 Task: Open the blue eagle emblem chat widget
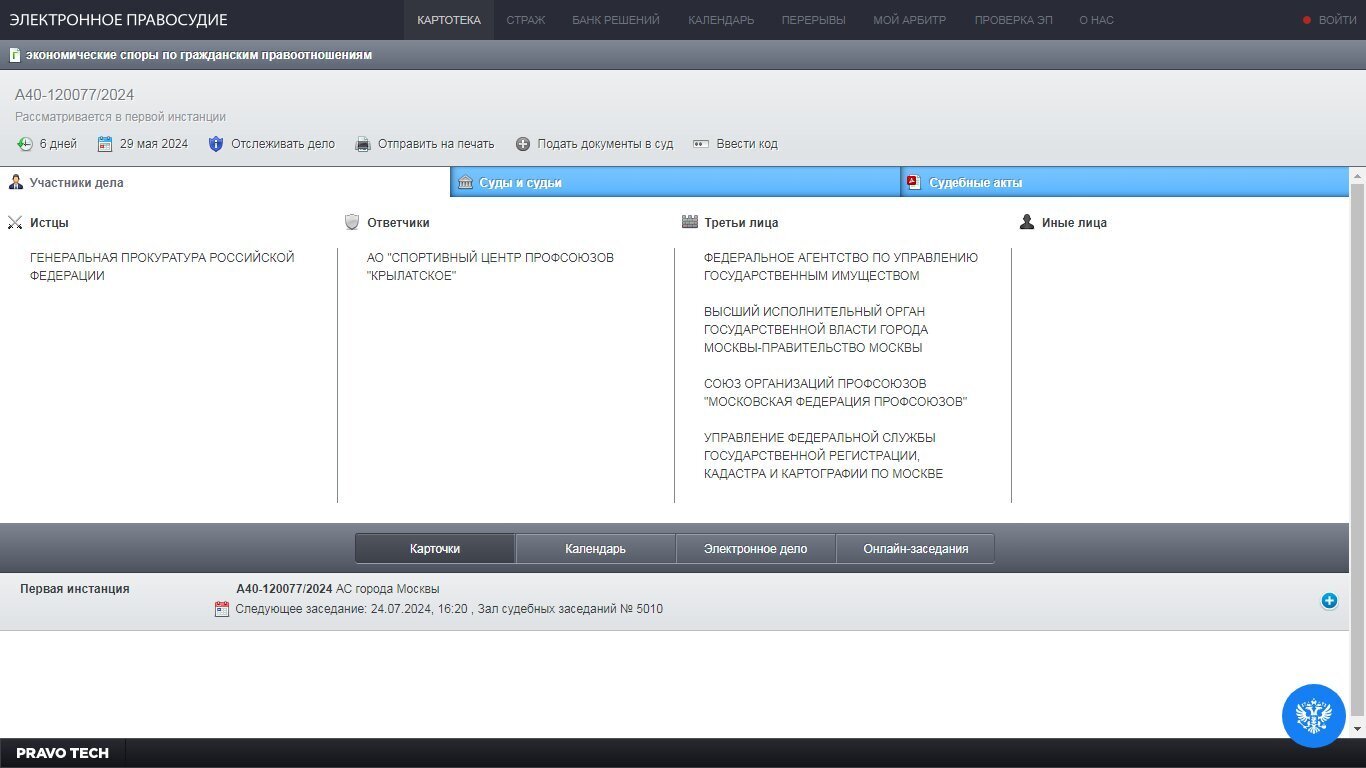pyautogui.click(x=1313, y=715)
